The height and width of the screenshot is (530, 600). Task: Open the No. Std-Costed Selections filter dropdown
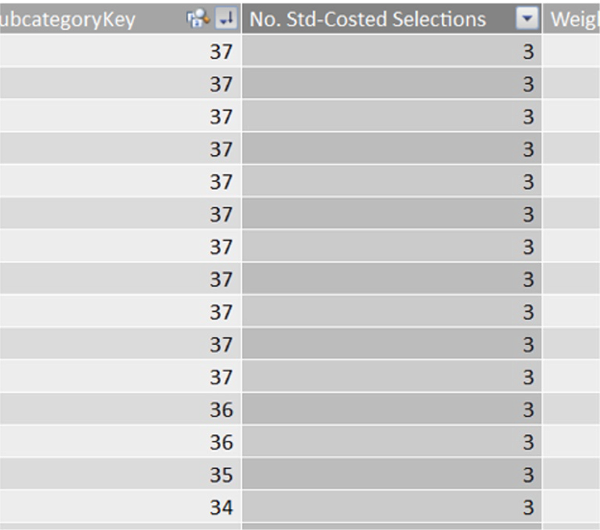(x=527, y=19)
